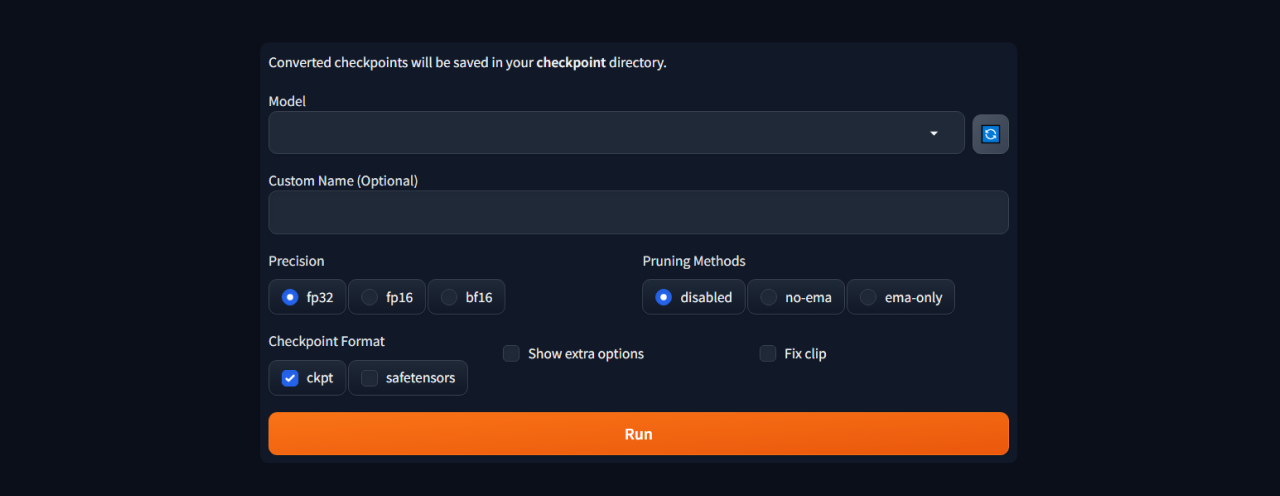Click the Model dropdown arrow

[934, 133]
